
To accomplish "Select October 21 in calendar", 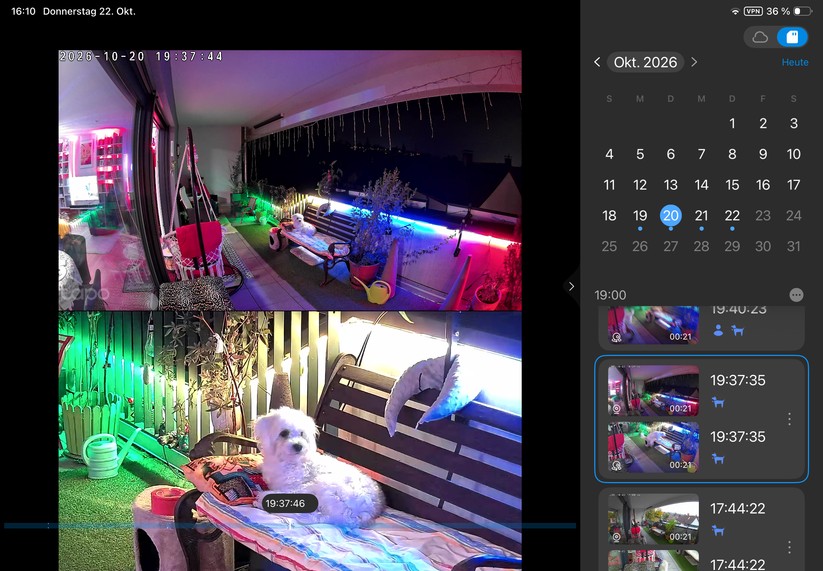I will (701, 216).
